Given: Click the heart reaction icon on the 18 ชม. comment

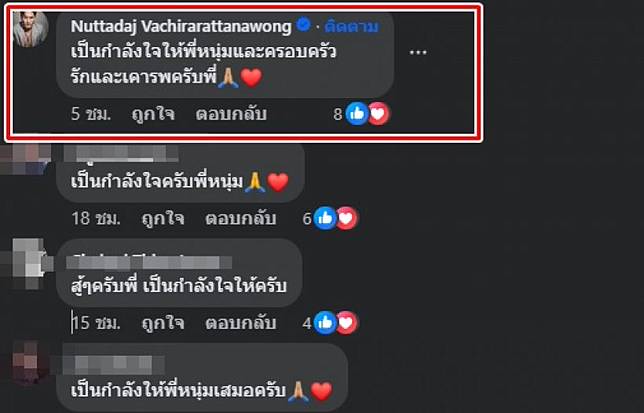Looking at the screenshot, I should point(347,218).
